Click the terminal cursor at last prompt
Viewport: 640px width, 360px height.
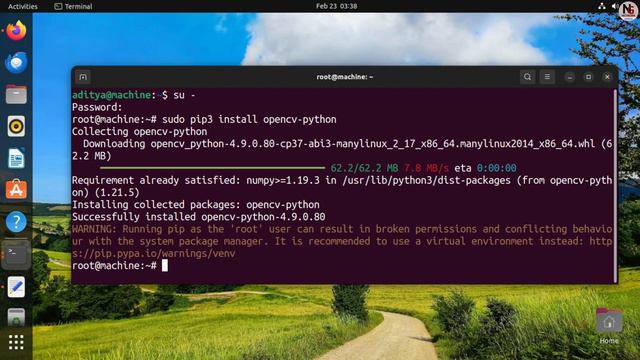(x=165, y=265)
